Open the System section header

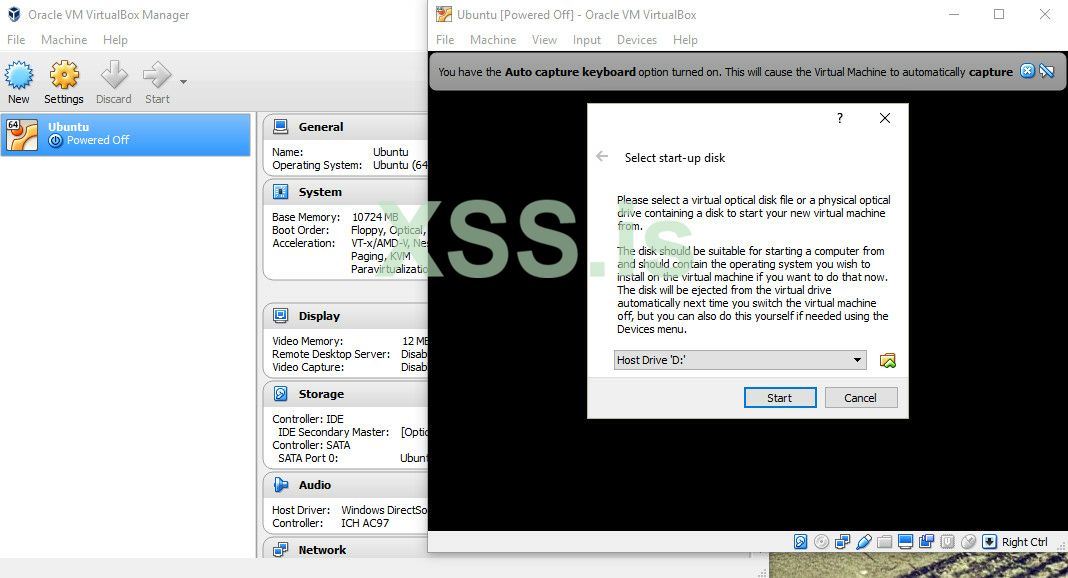(320, 193)
